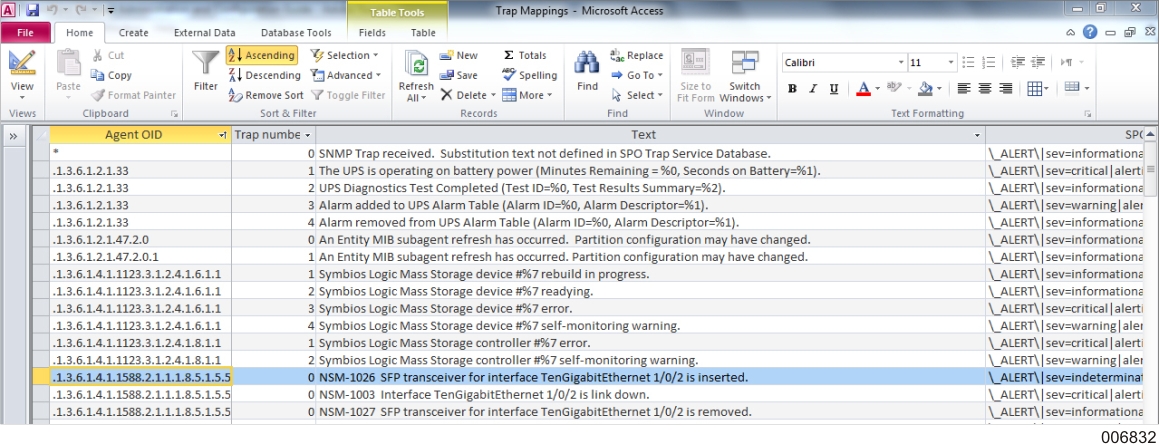The height and width of the screenshot is (447, 1159).
Task: Switch to the Fields tab
Action: 372,33
